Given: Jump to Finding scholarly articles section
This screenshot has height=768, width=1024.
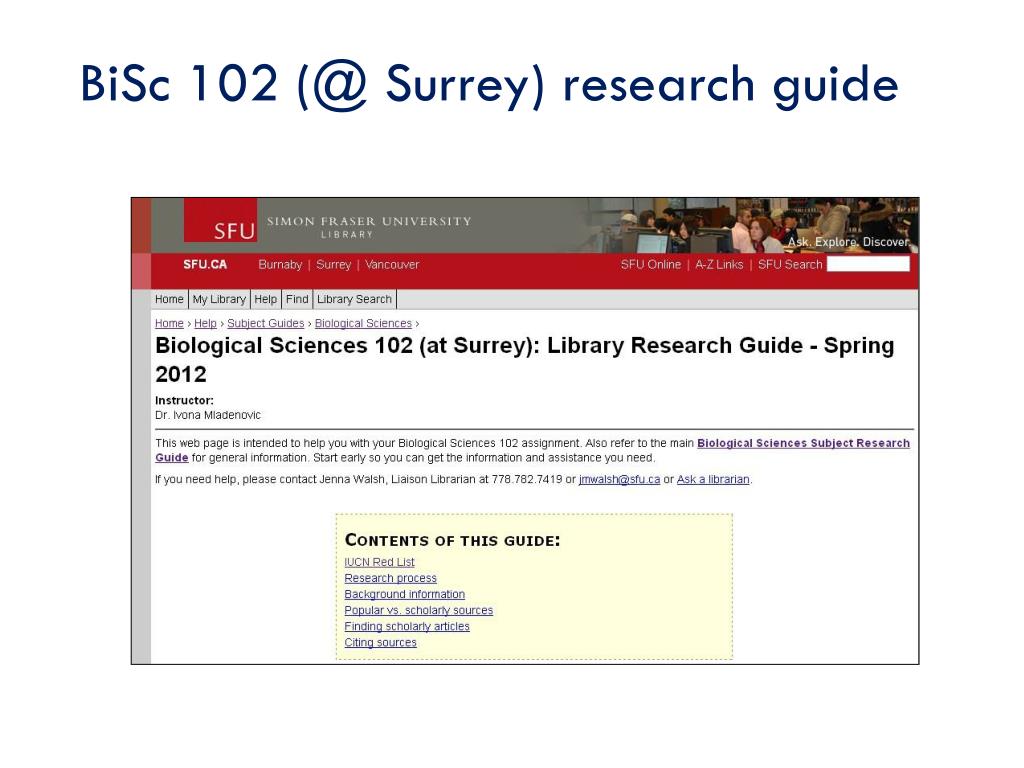Looking at the screenshot, I should coord(407,626).
